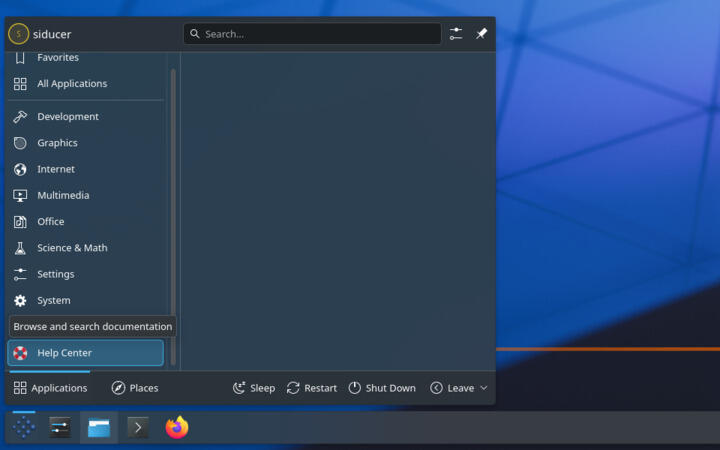Select All Applications category
The width and height of the screenshot is (720, 450).
click(86, 84)
